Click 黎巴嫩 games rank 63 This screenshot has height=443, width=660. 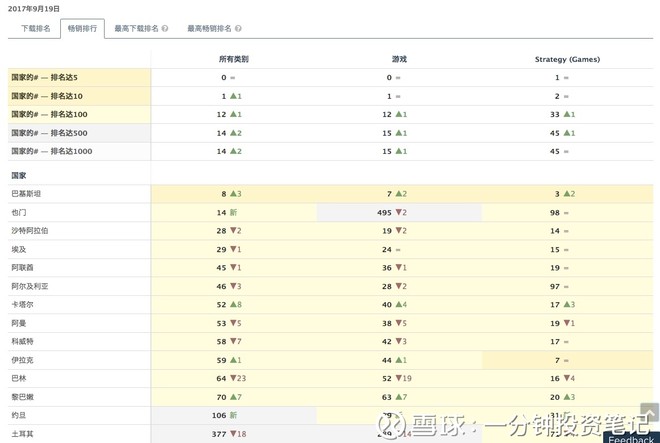[x=387, y=397]
